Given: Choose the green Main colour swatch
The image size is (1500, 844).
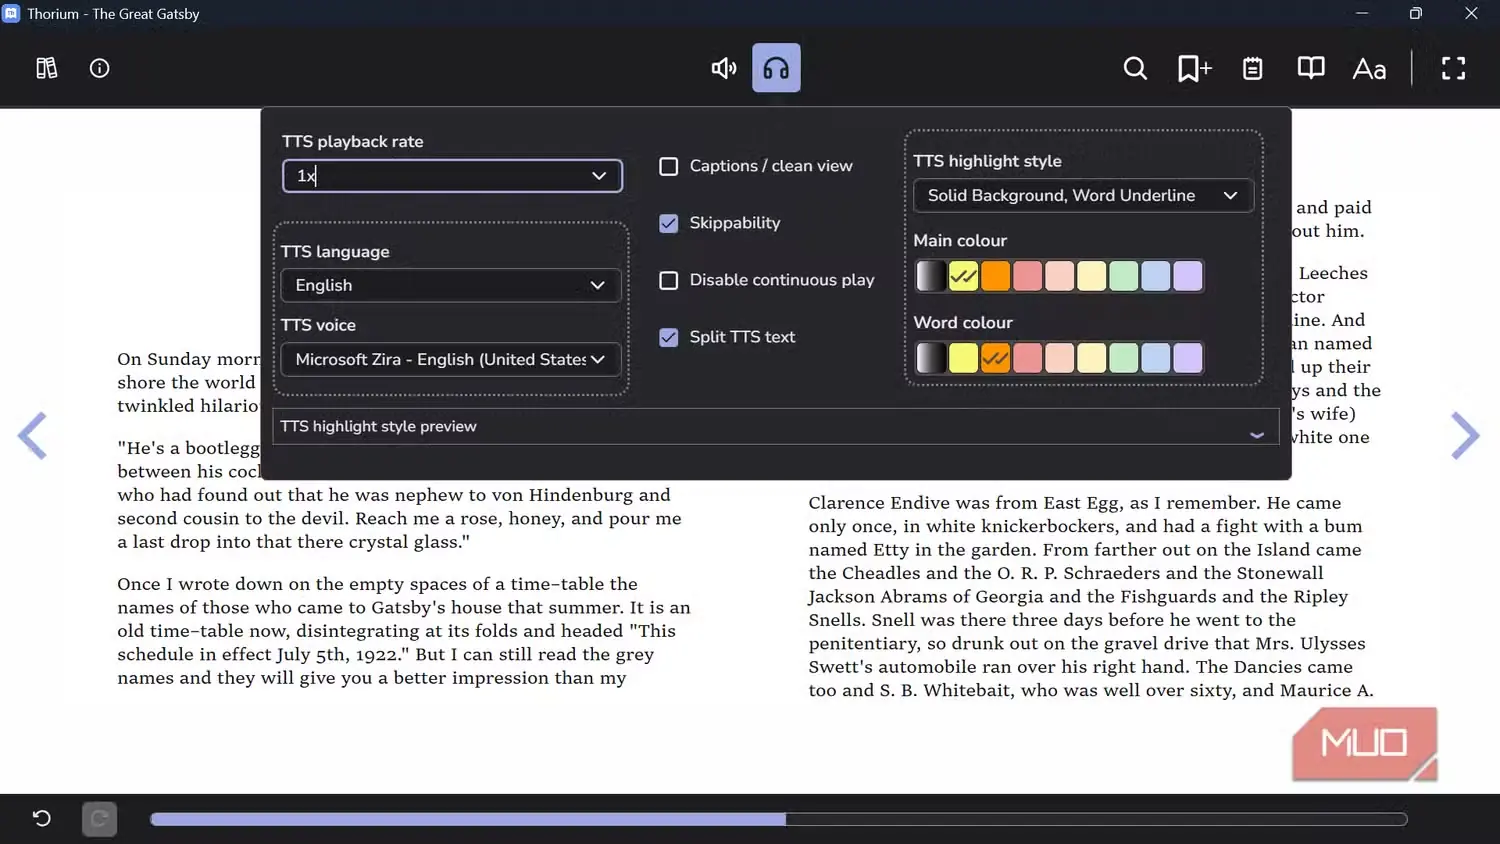Looking at the screenshot, I should [x=1123, y=276].
